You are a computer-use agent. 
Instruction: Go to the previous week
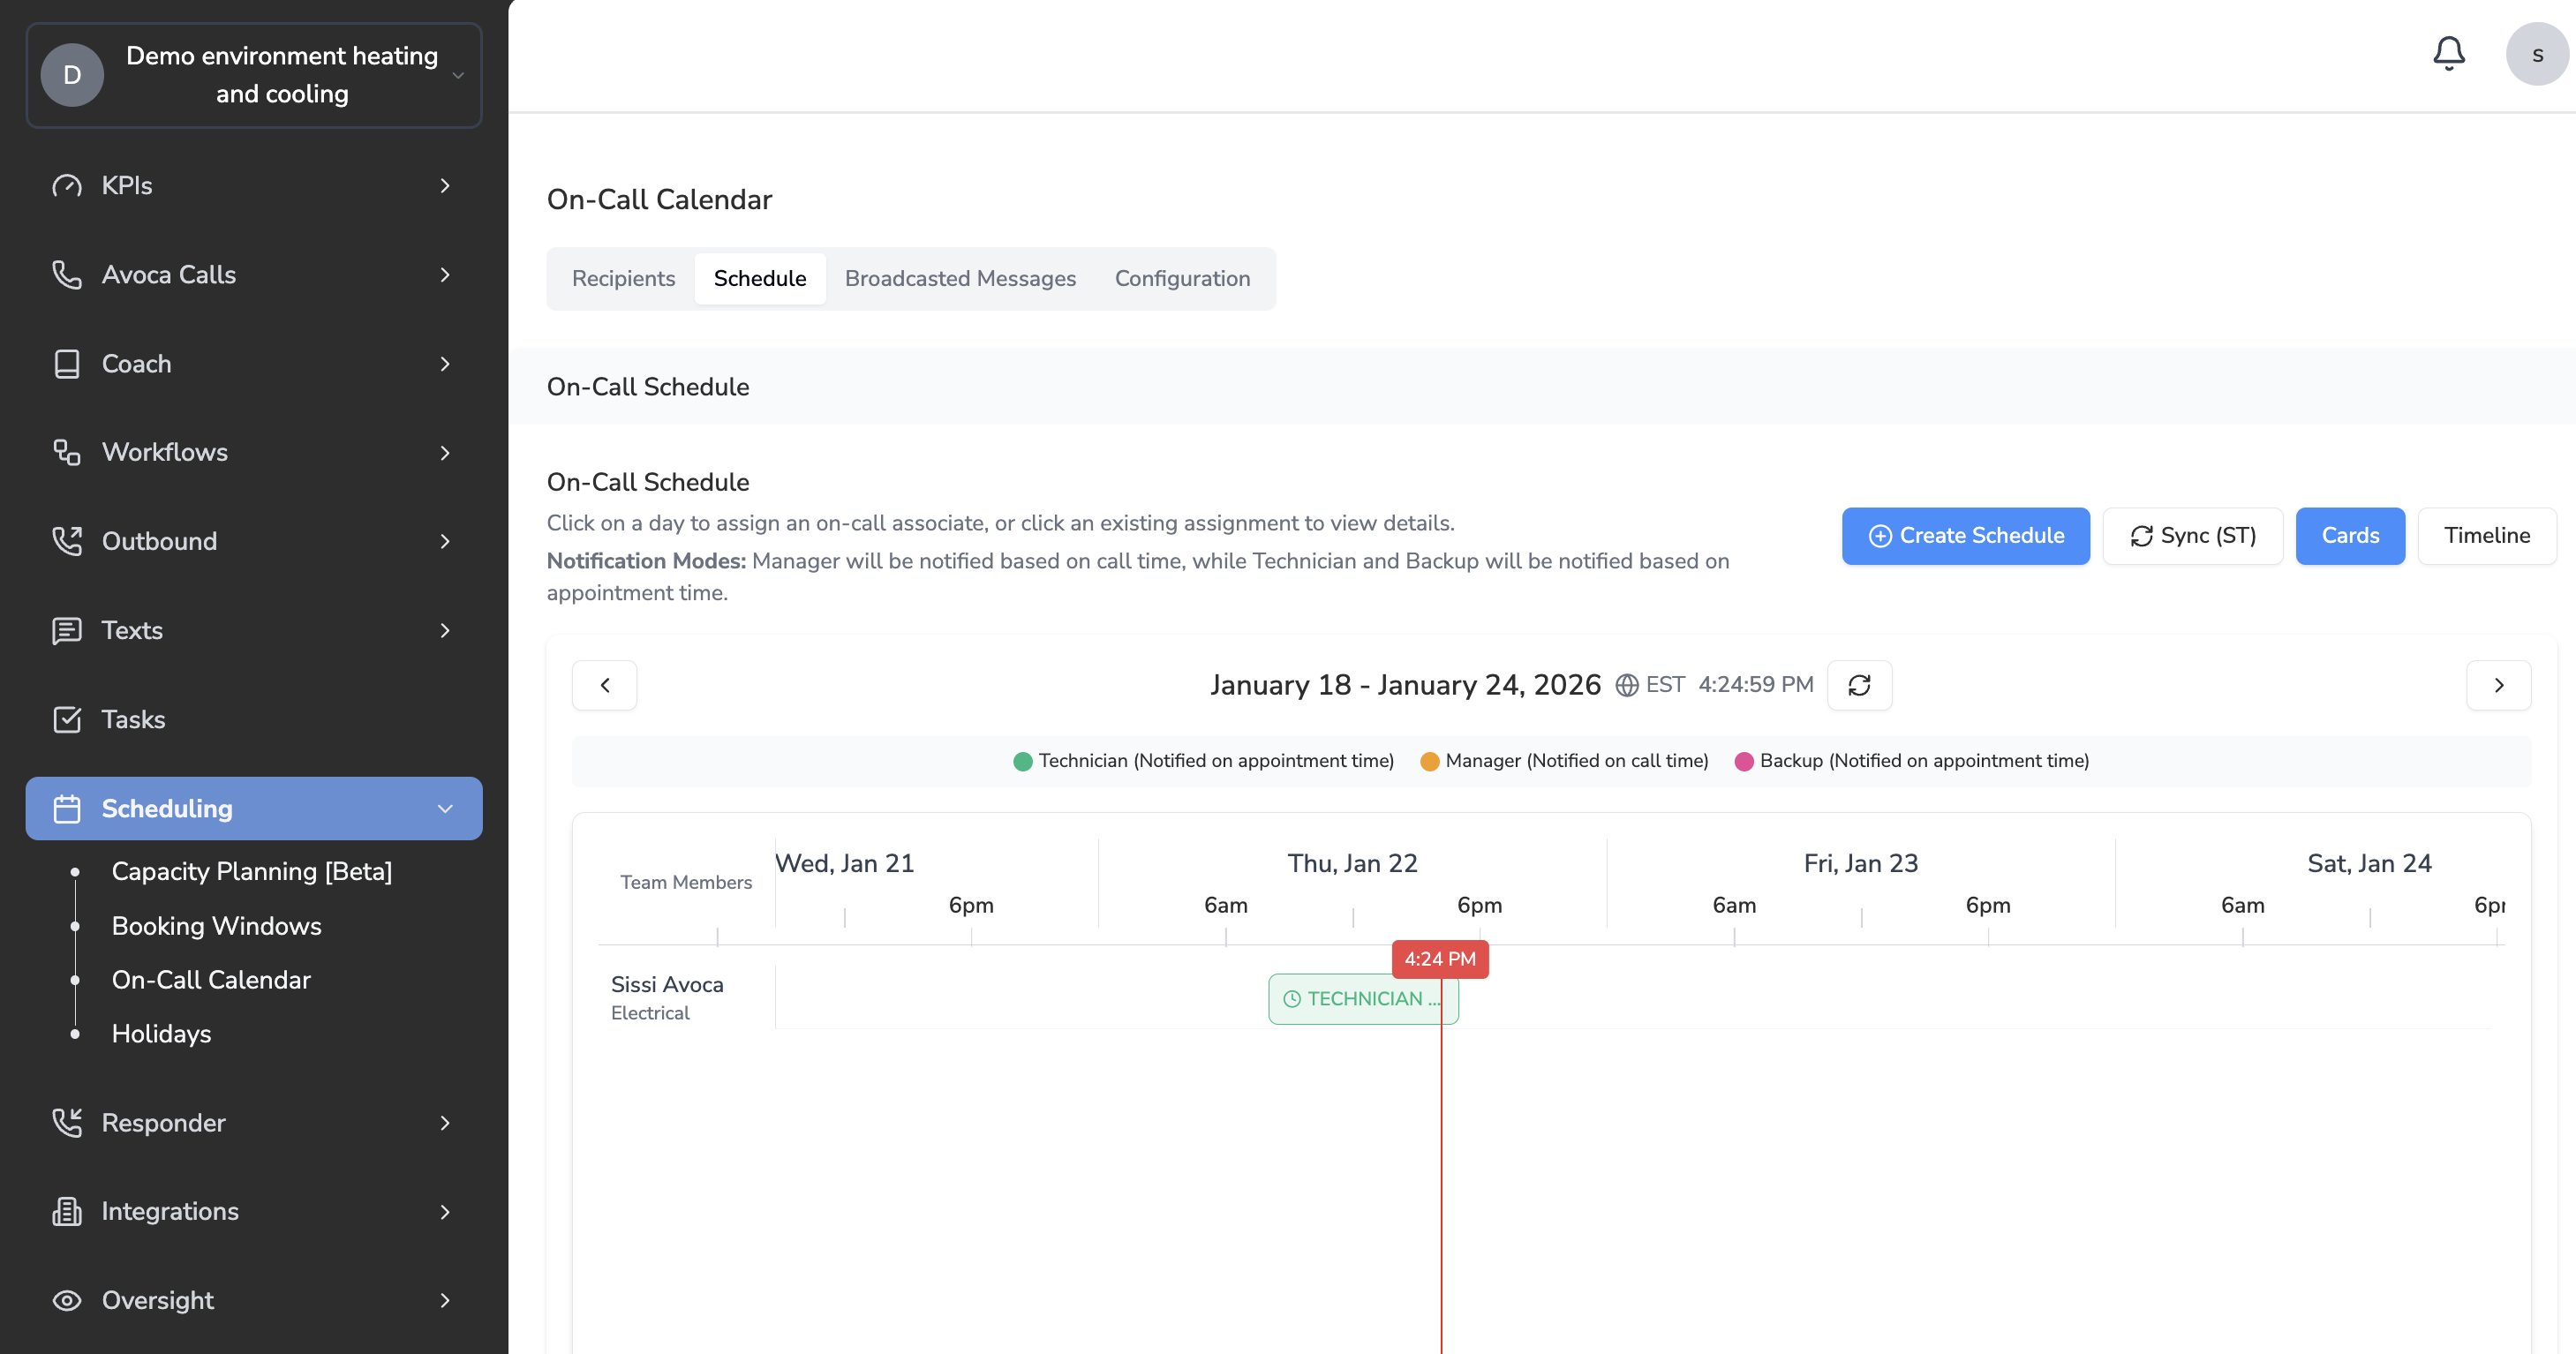coord(604,685)
